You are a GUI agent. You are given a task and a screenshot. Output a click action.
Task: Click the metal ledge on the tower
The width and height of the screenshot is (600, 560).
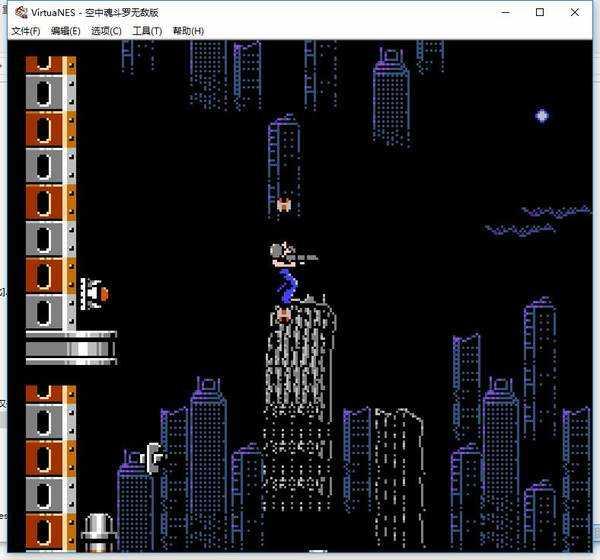coord(70,346)
